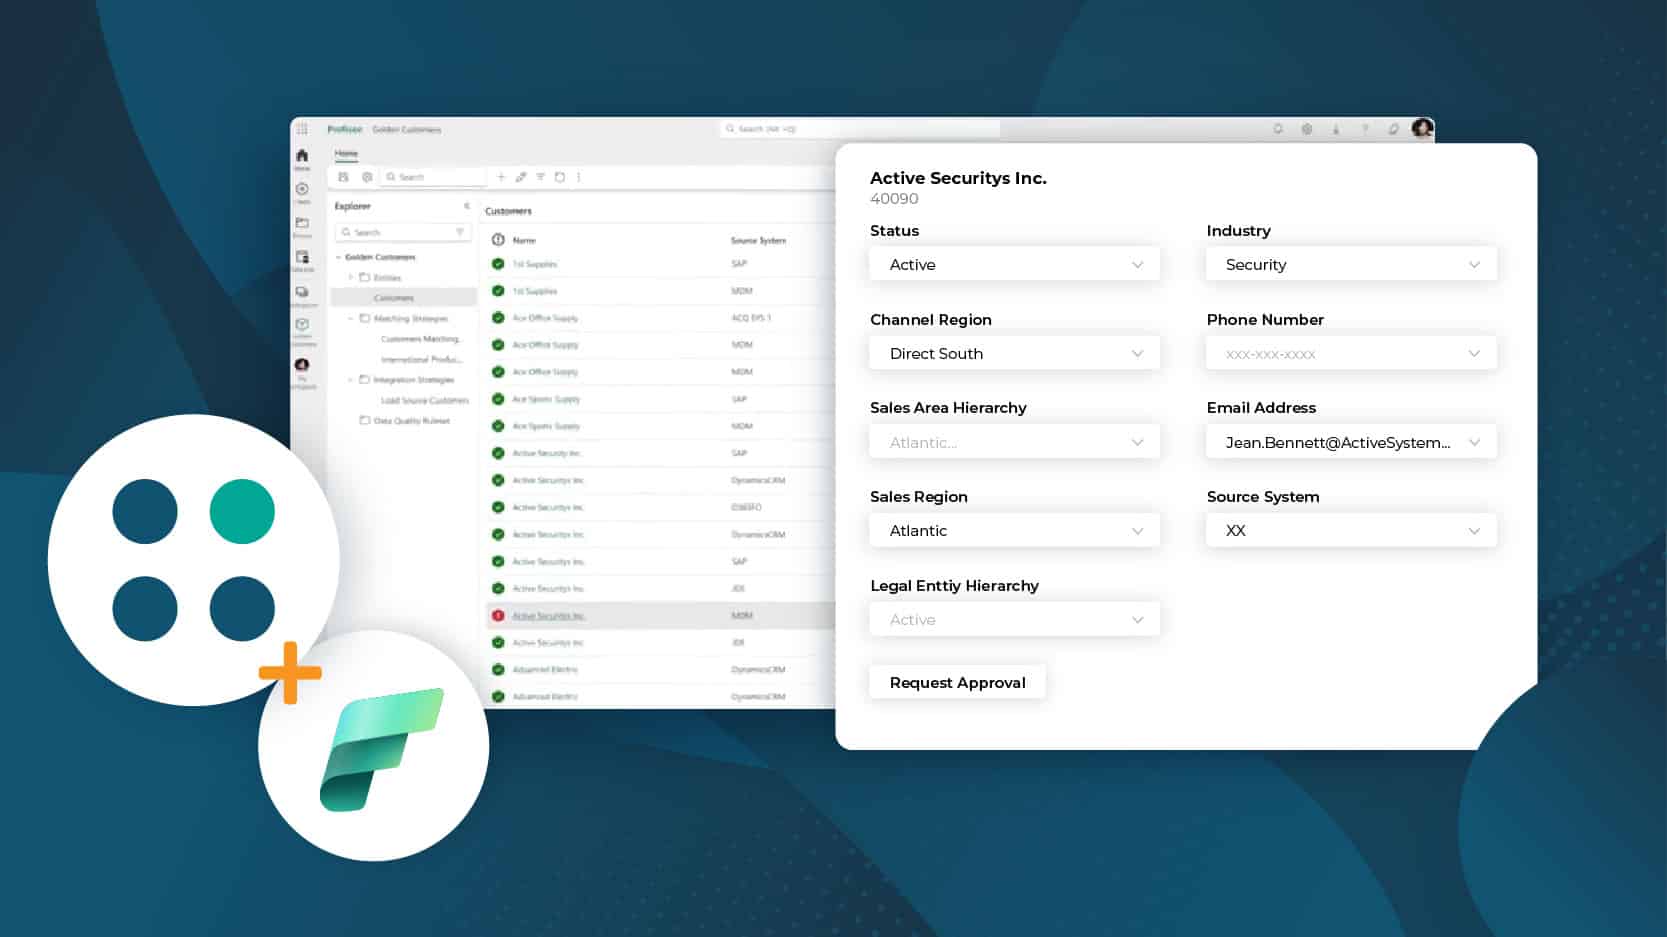Click the Explorer search filter funnel icon

(x=460, y=232)
